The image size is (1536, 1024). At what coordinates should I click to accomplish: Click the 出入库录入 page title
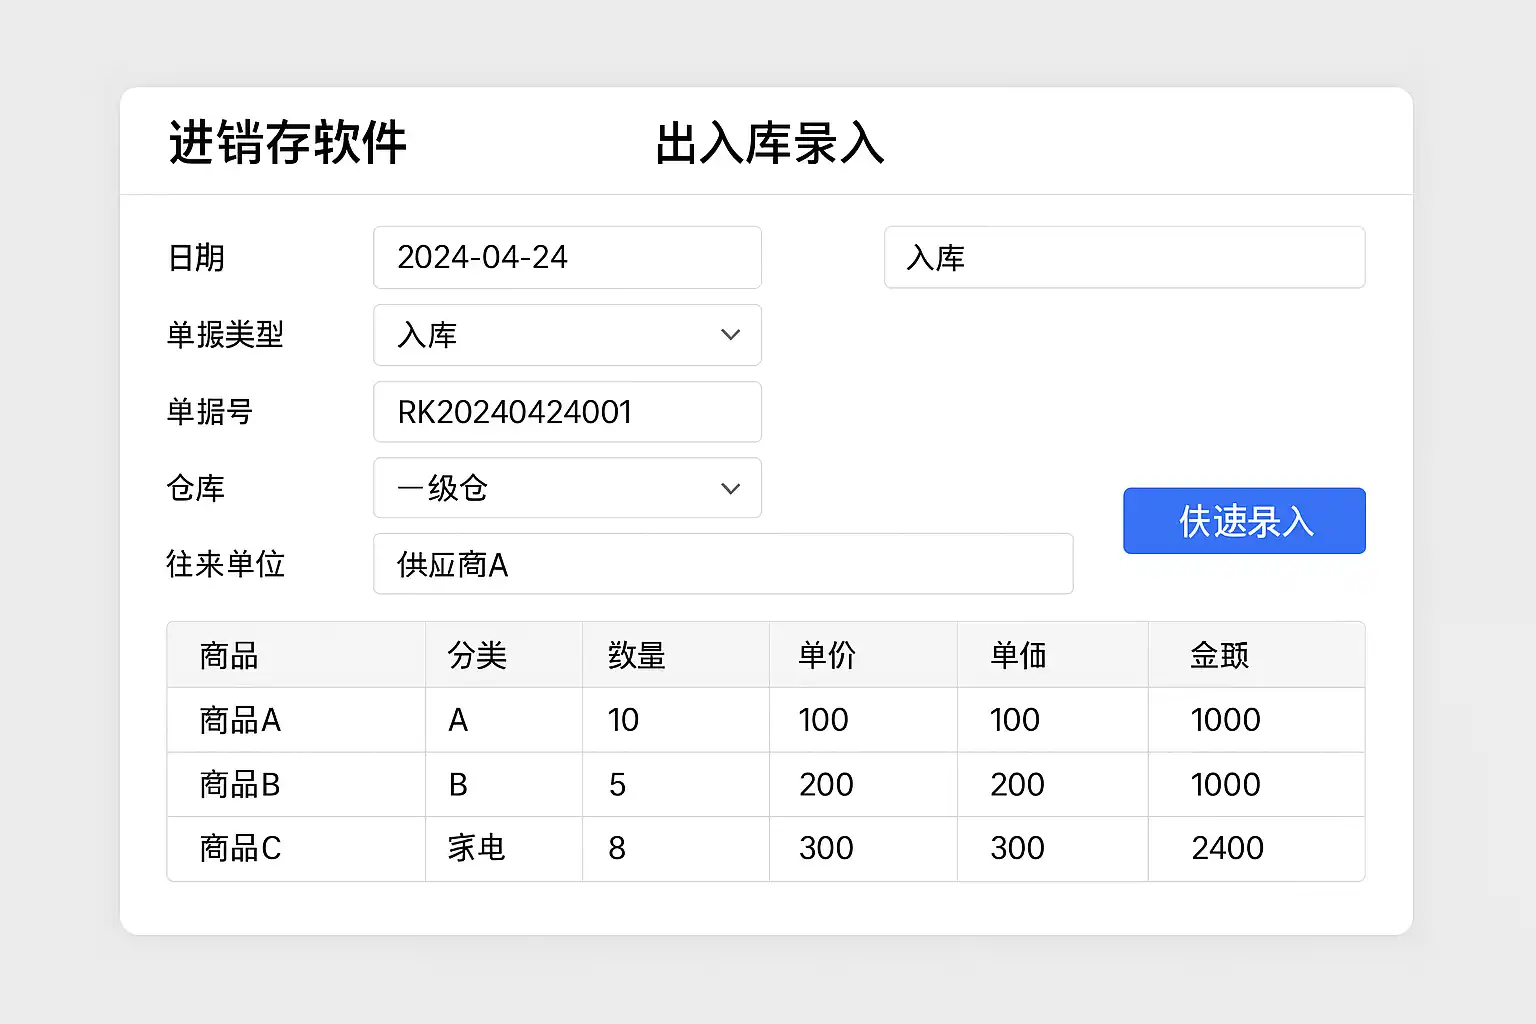point(769,143)
